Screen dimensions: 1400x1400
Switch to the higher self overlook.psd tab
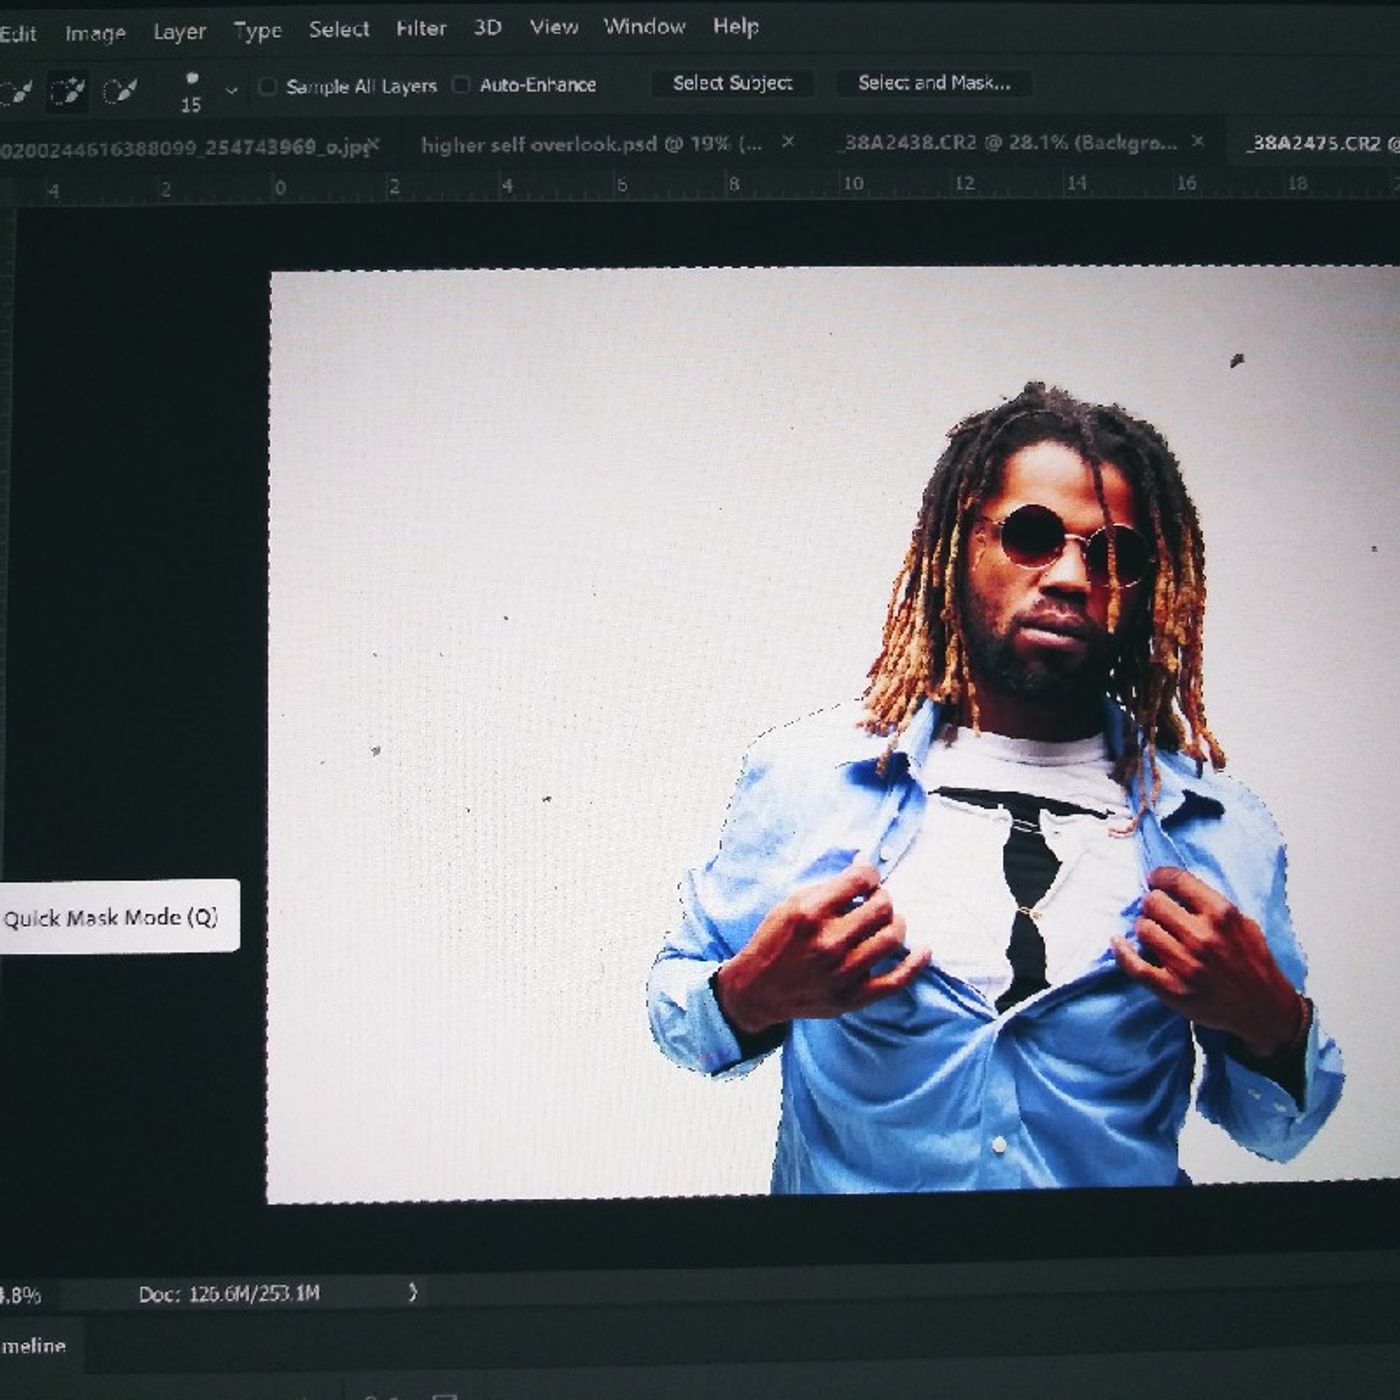pos(591,144)
